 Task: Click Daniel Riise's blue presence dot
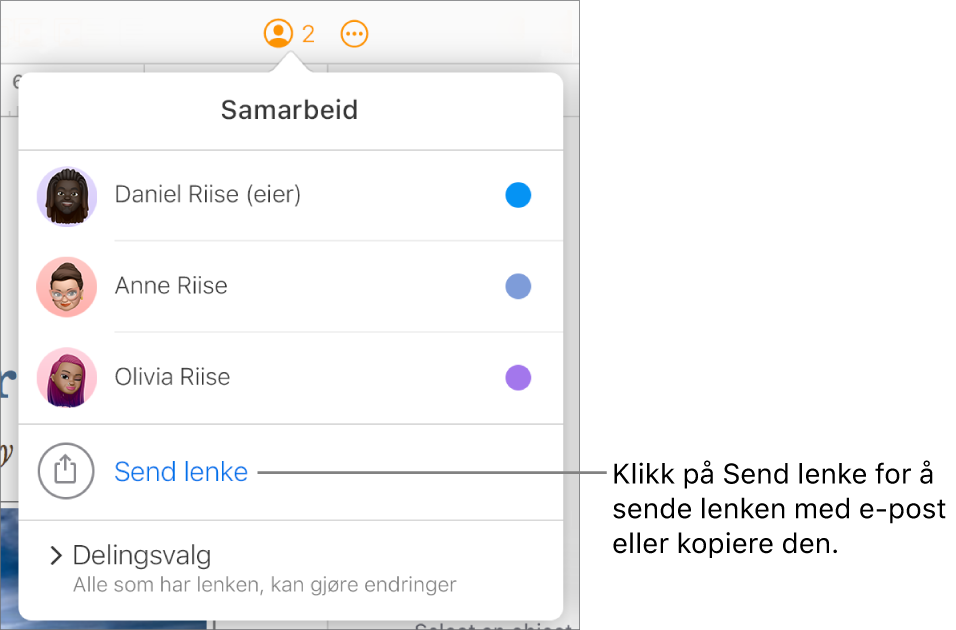(x=518, y=196)
